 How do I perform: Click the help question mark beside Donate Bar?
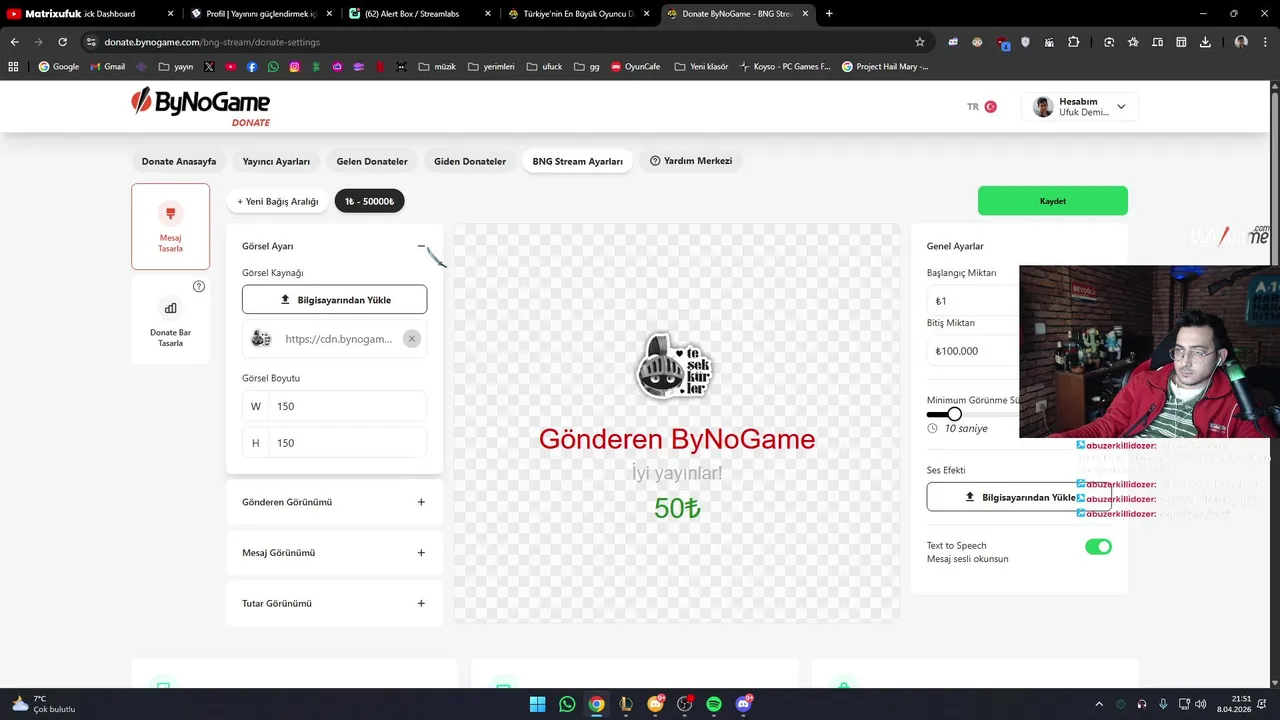[199, 287]
